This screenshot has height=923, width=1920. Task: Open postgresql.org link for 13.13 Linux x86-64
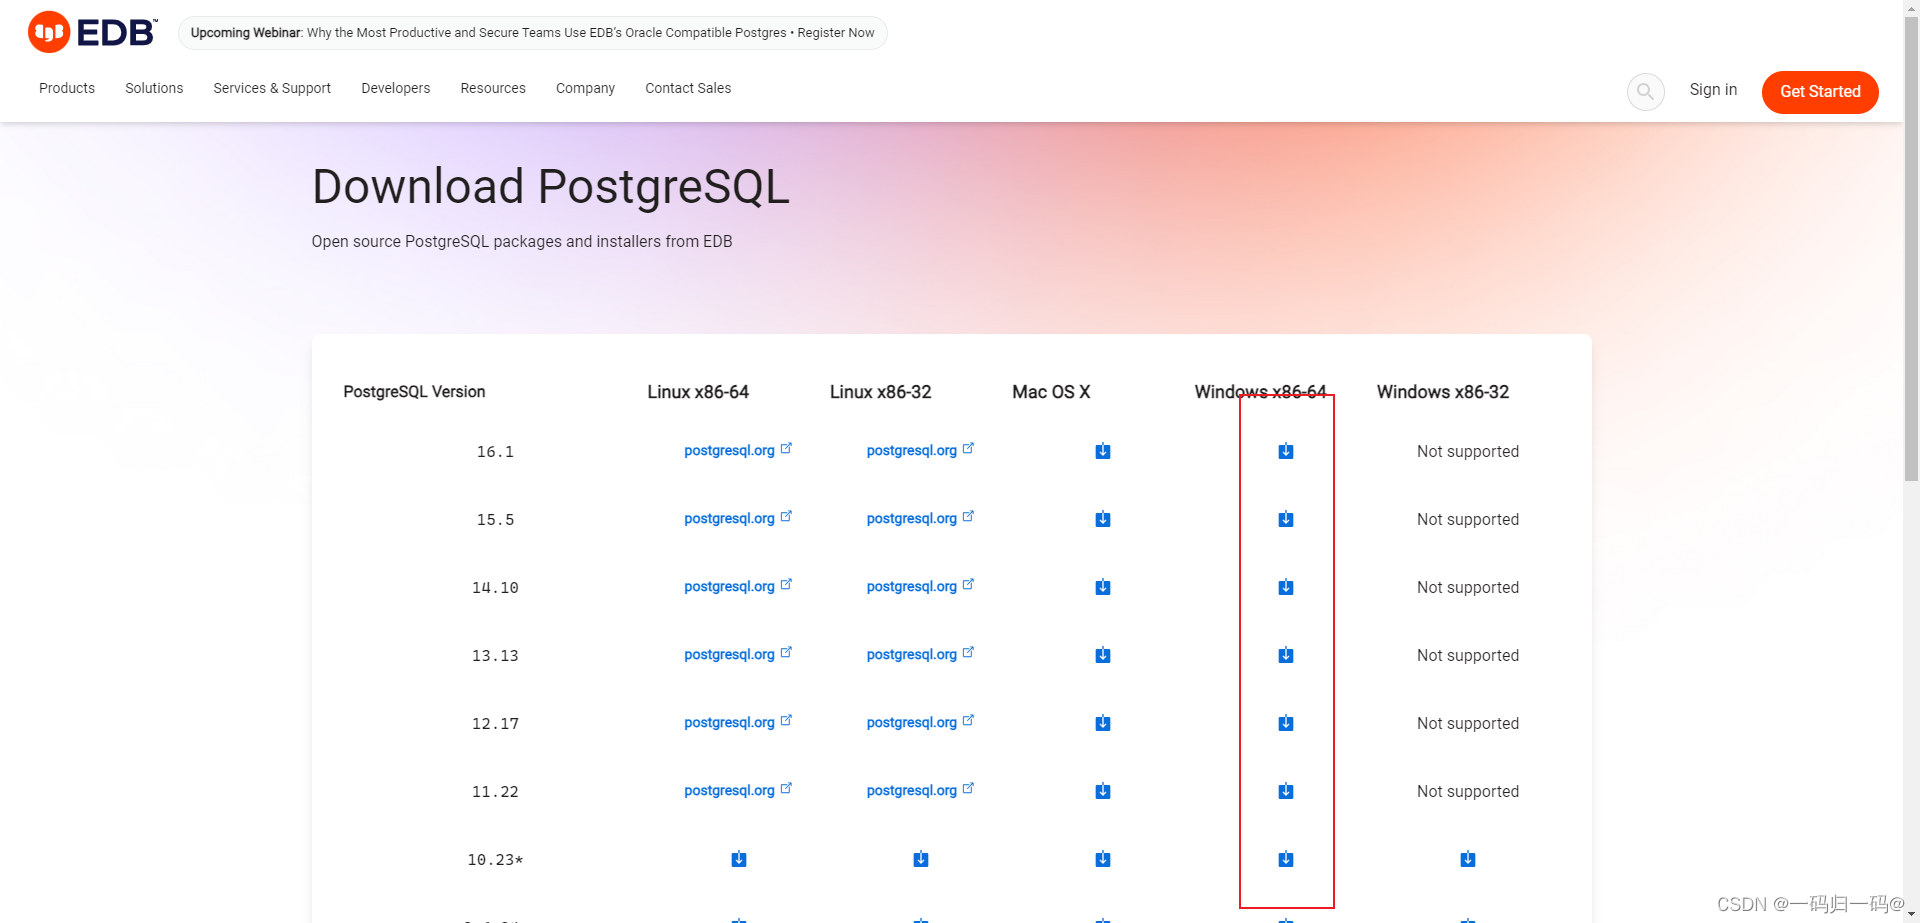[738, 654]
